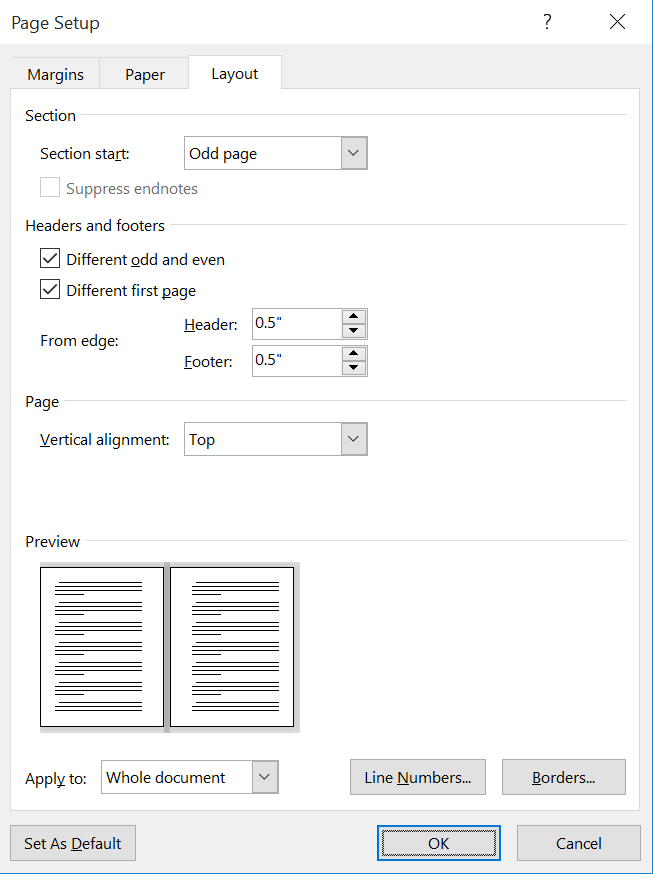Open the Apply to dropdown
The image size is (653, 874).
click(264, 777)
